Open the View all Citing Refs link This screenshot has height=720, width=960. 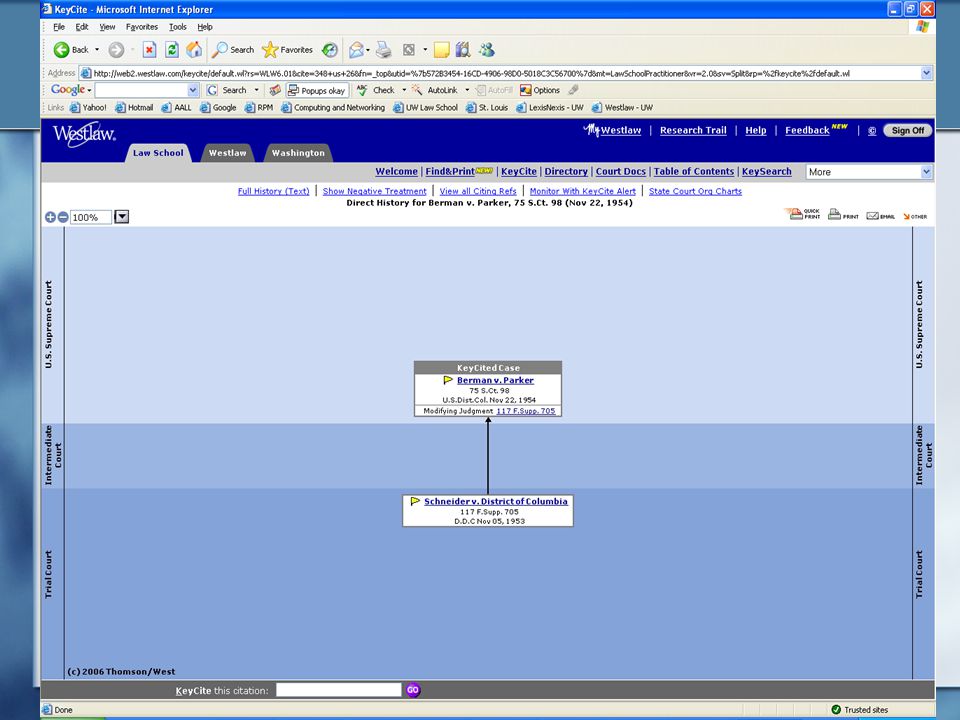click(x=478, y=191)
